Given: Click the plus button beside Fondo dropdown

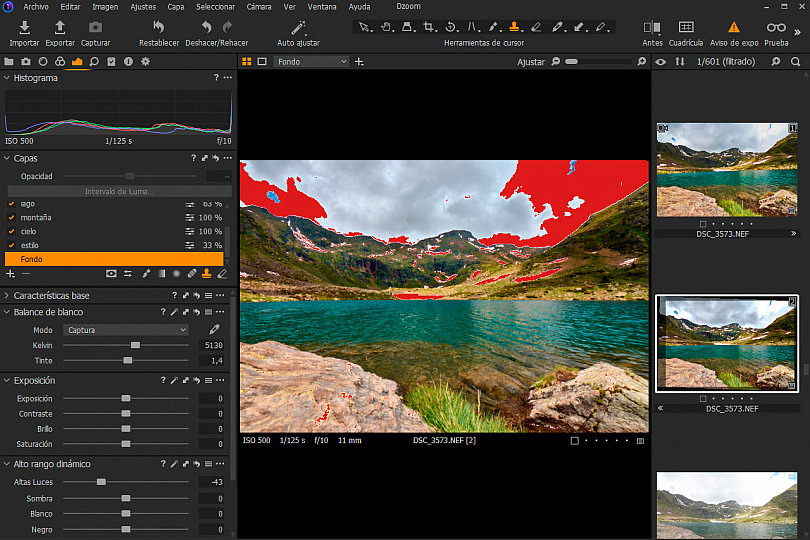Looking at the screenshot, I should click(x=359, y=62).
